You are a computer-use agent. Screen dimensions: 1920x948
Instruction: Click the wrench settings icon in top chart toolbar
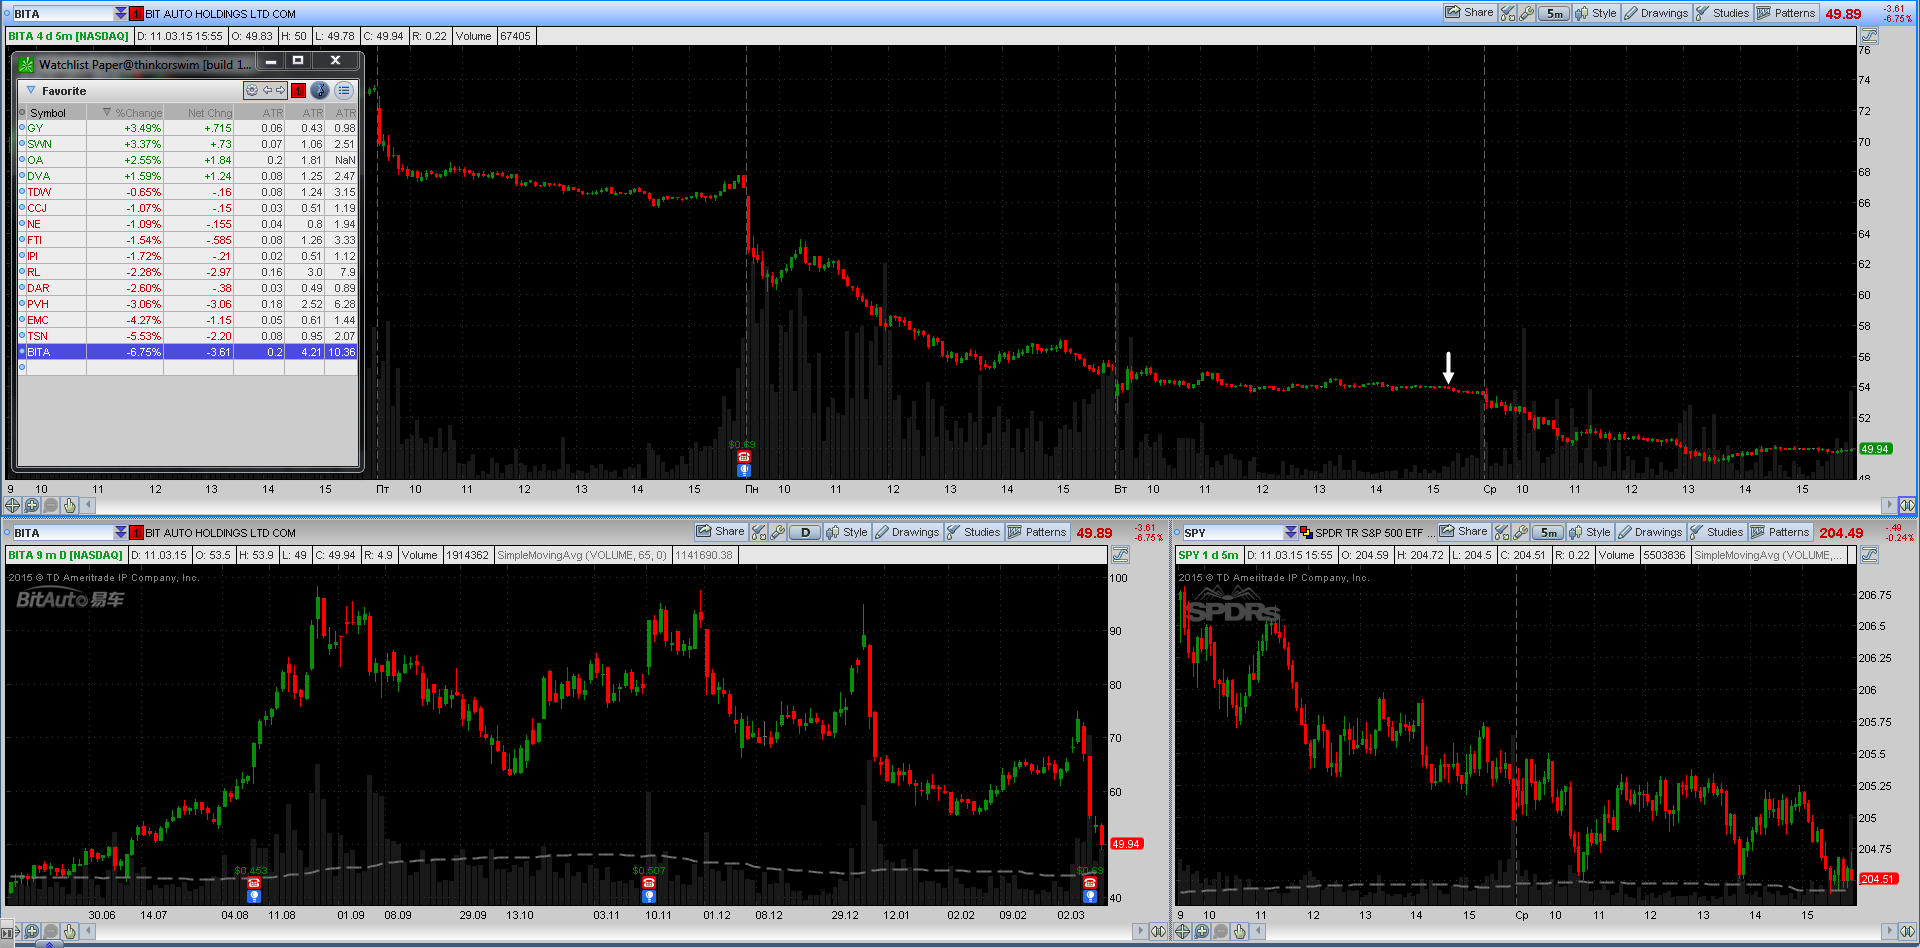click(x=1526, y=13)
